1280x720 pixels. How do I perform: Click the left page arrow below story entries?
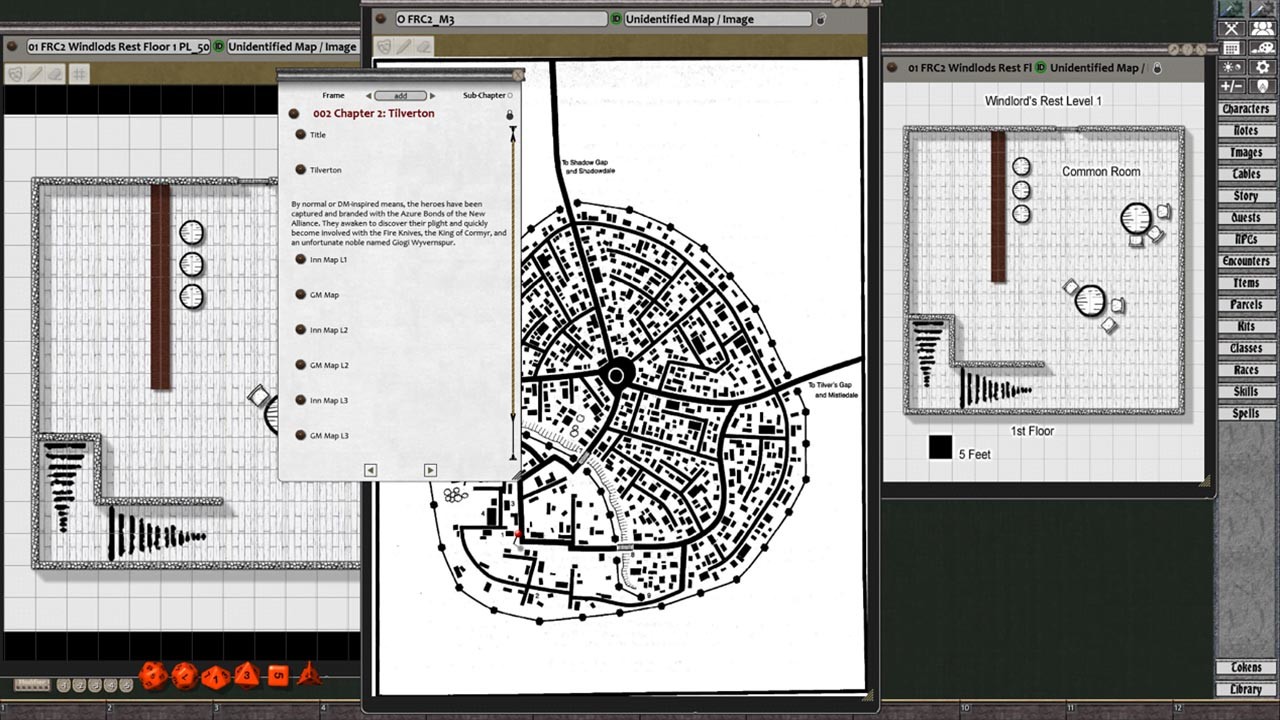[369, 469]
